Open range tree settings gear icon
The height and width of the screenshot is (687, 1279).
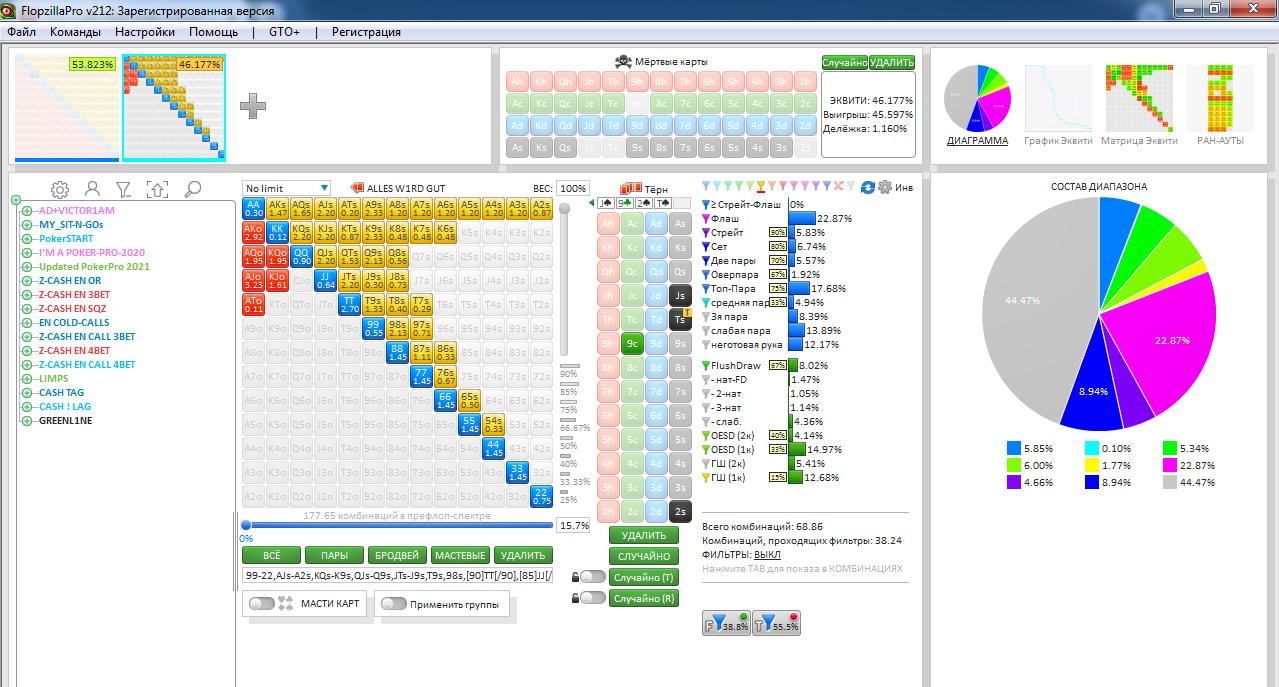[x=60, y=189]
